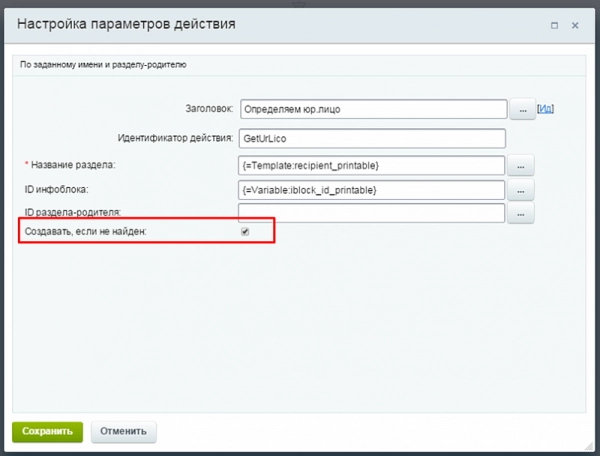600x456 pixels.
Task: Open the [Ид] link
Action: pyautogui.click(x=546, y=108)
